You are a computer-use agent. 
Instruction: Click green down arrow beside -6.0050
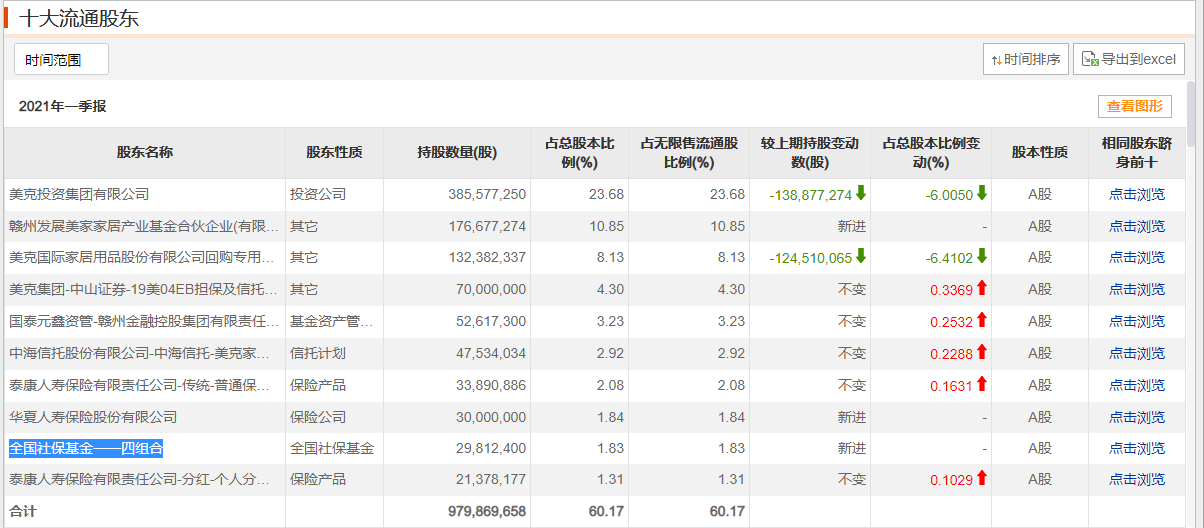pyautogui.click(x=982, y=193)
